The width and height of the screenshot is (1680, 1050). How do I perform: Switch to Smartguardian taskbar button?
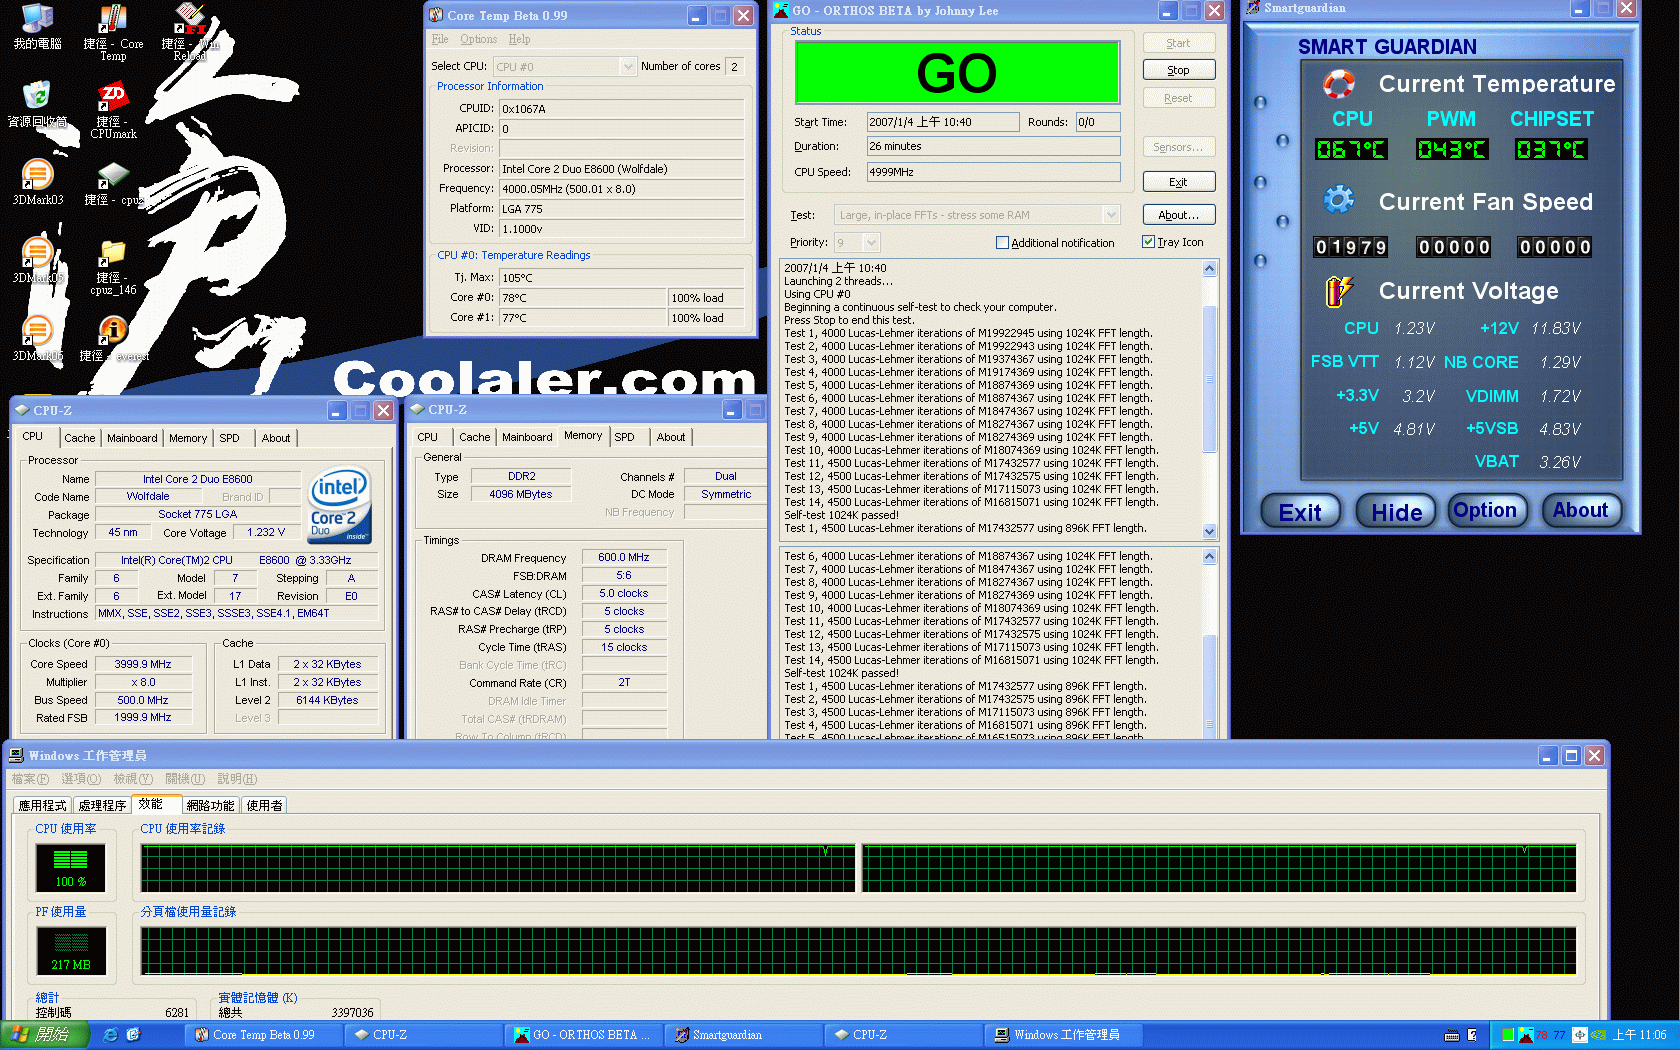click(x=743, y=1035)
